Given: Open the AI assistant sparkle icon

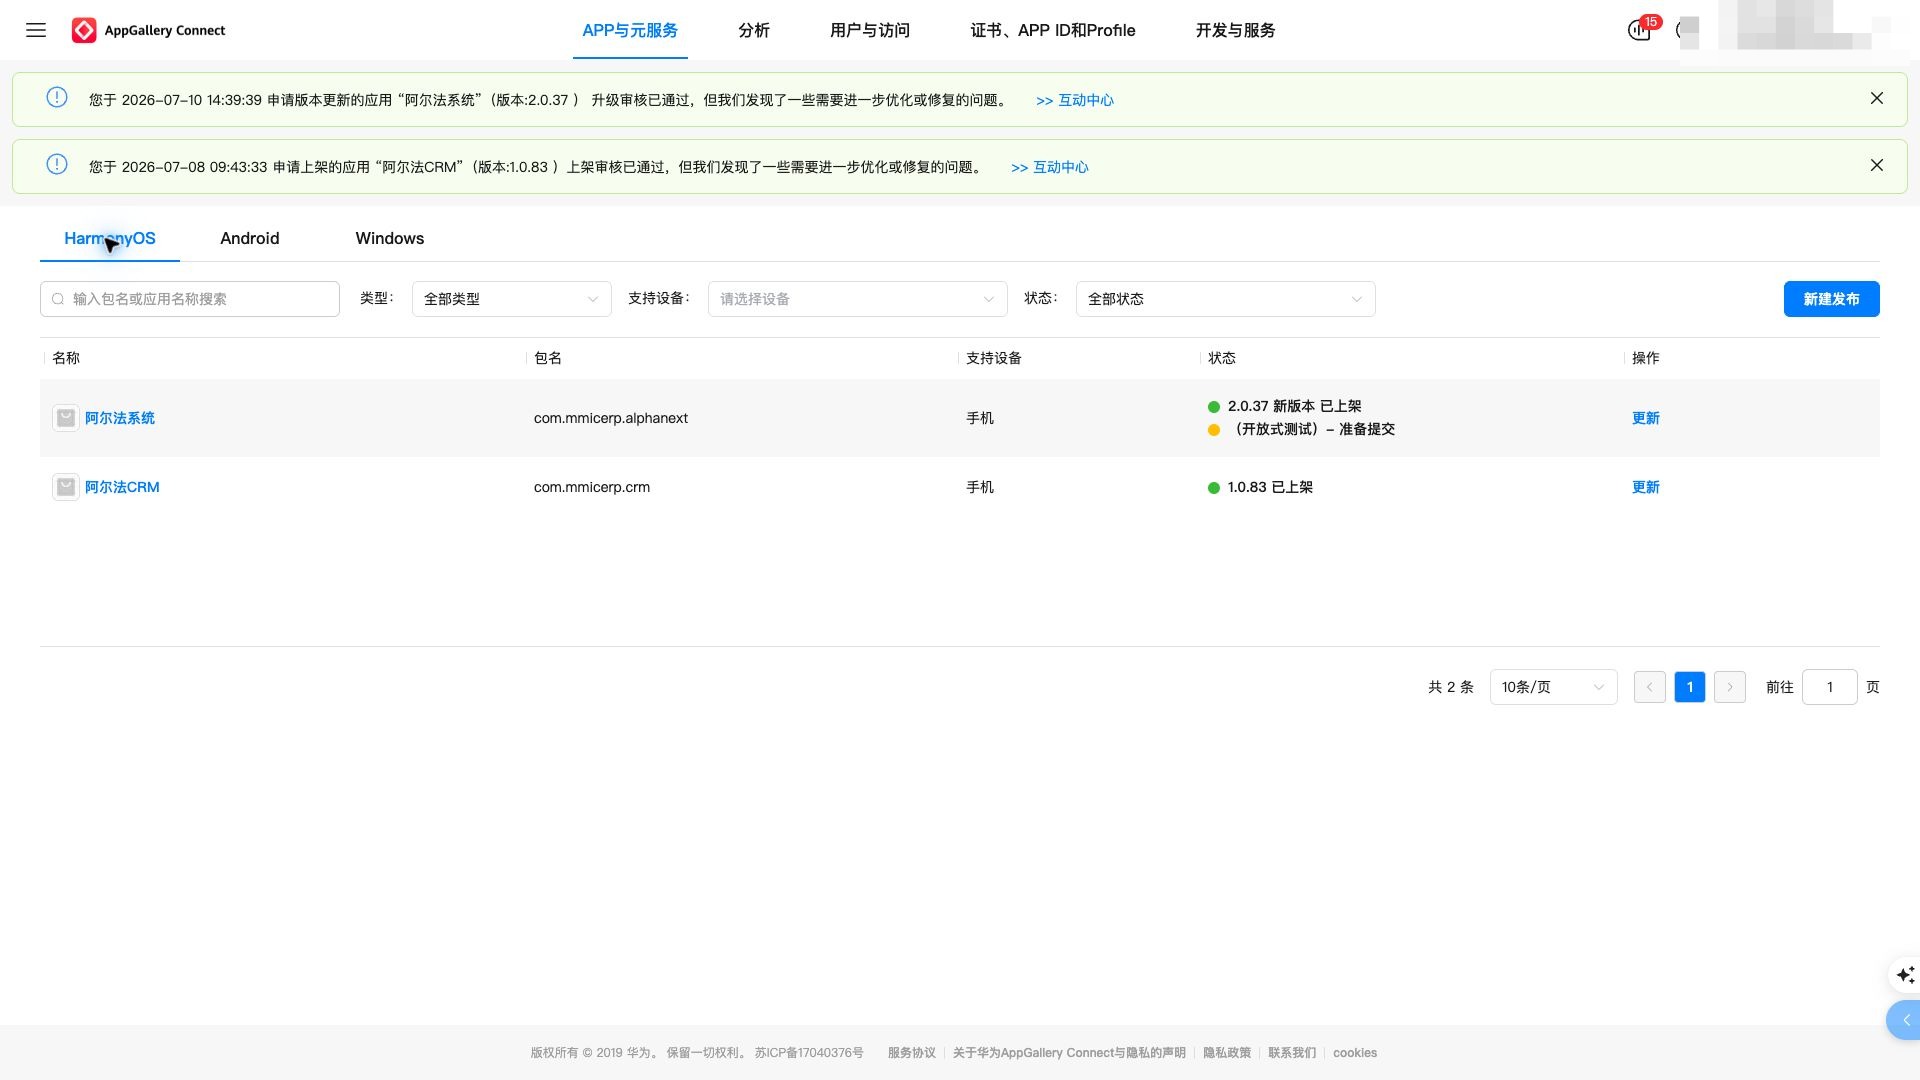Looking at the screenshot, I should coord(1904,974).
